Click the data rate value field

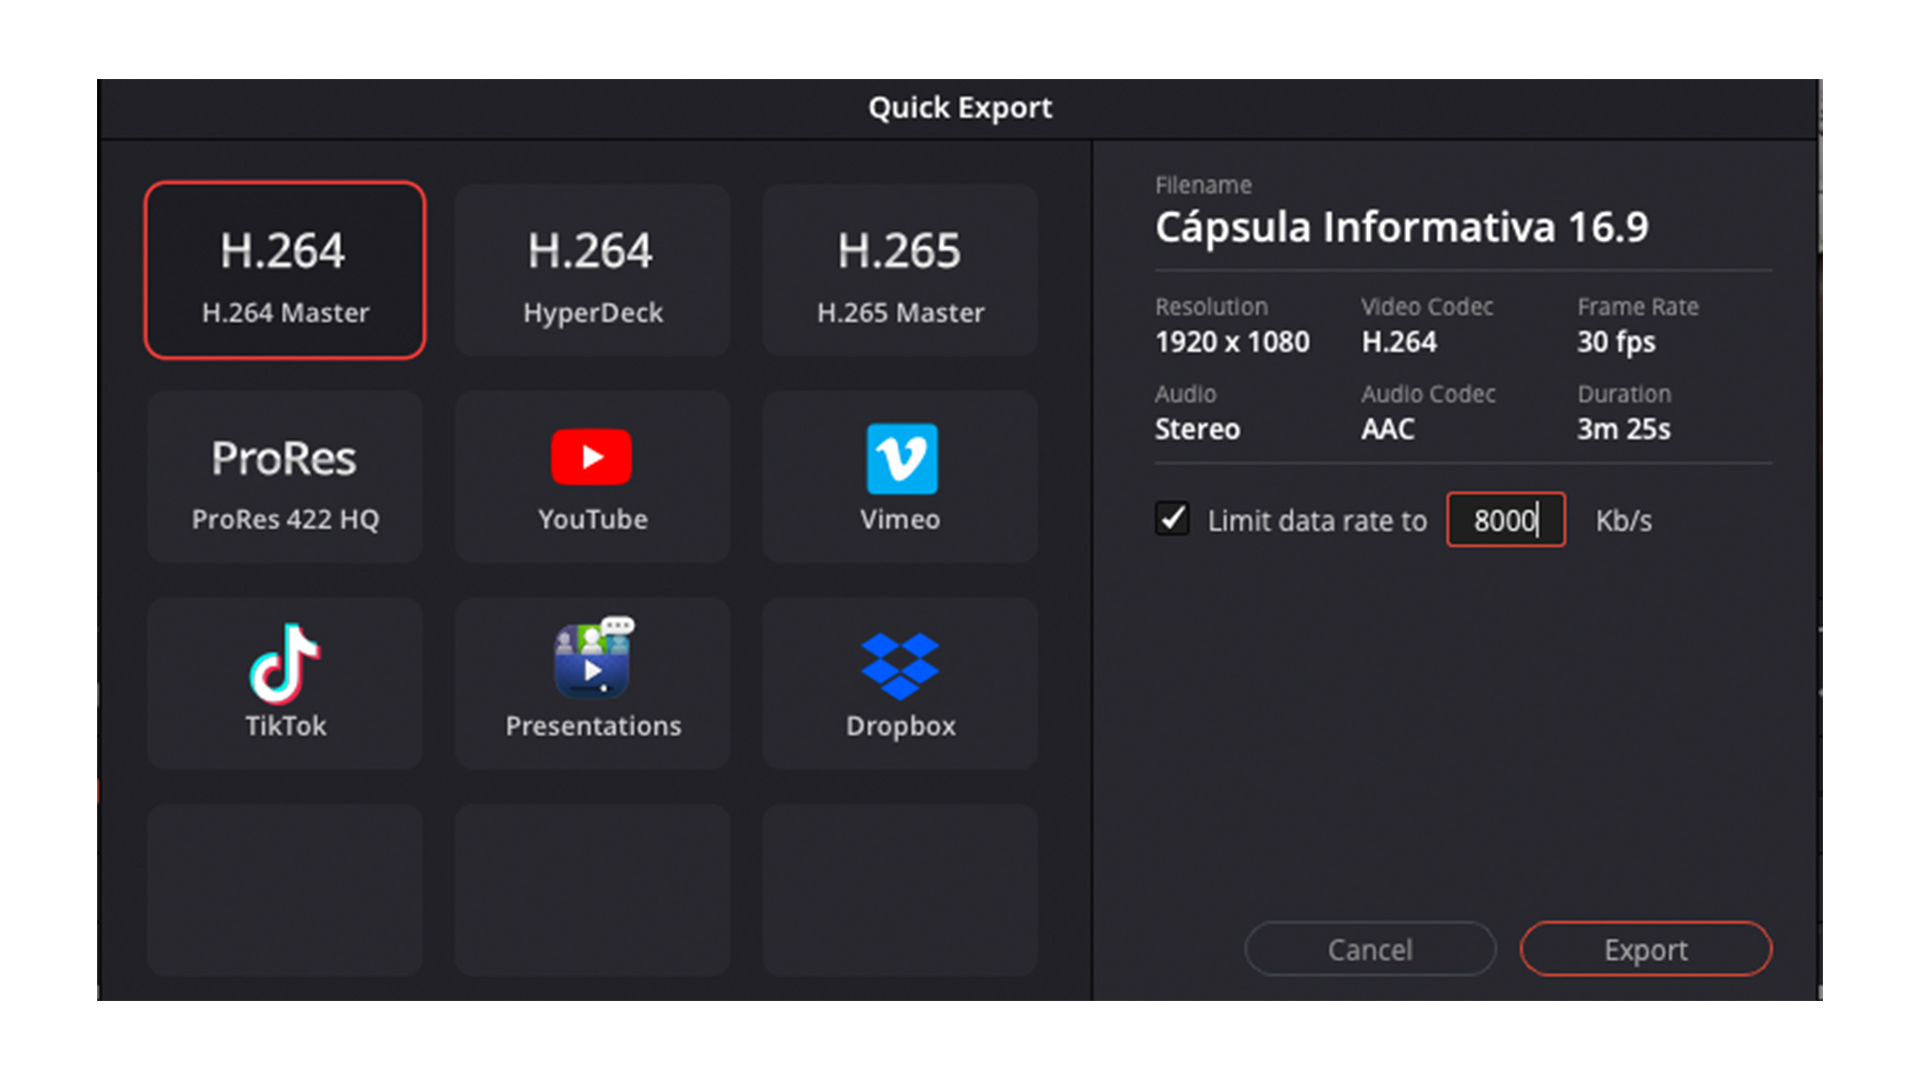(1505, 519)
